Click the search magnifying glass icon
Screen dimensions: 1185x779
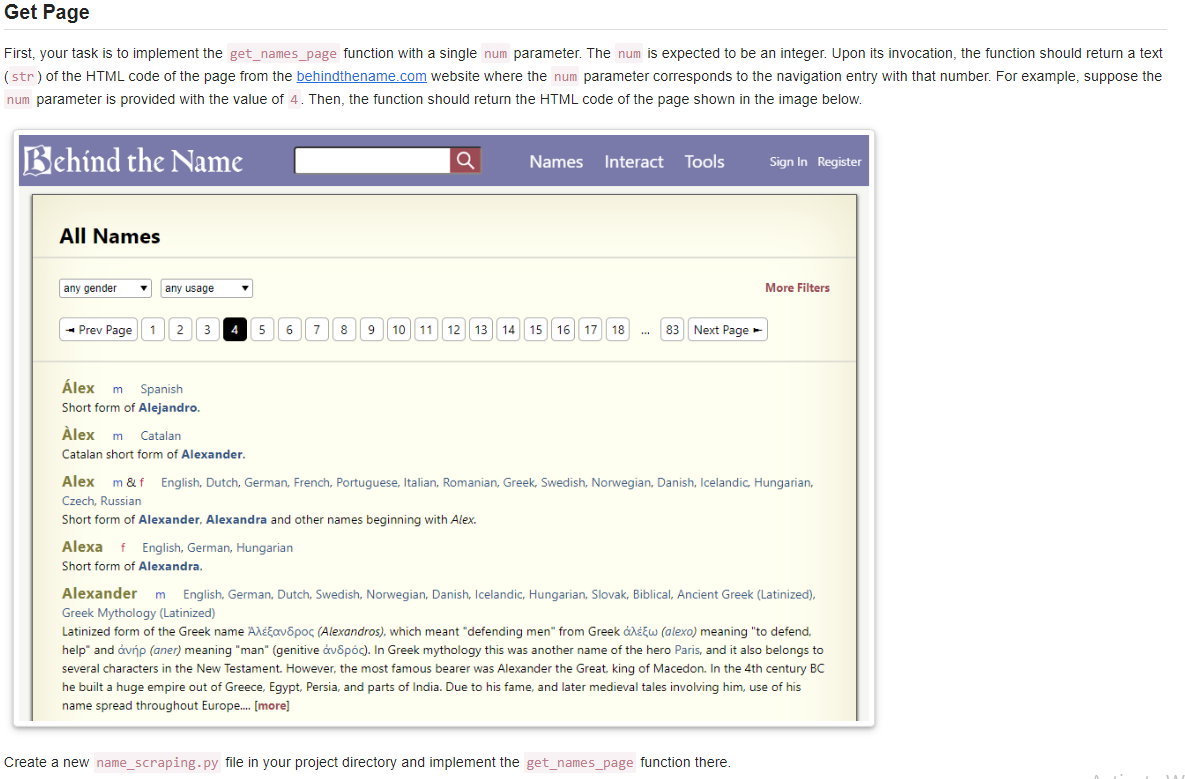pyautogui.click(x=465, y=160)
